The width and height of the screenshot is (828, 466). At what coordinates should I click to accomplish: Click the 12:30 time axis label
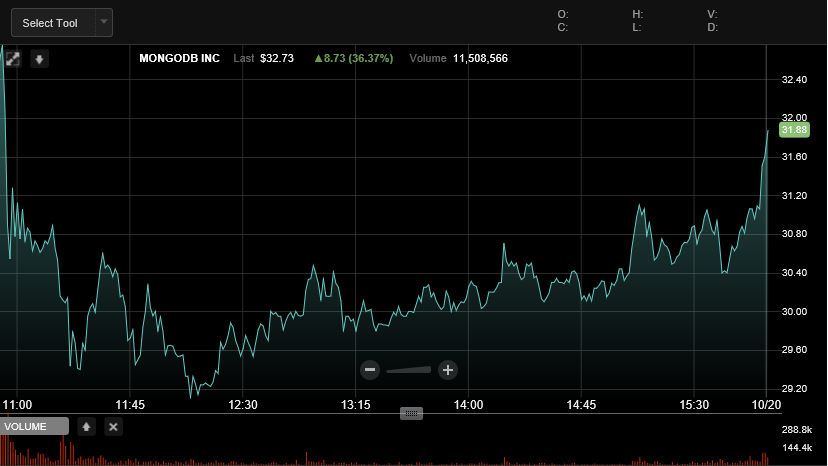(x=243, y=405)
